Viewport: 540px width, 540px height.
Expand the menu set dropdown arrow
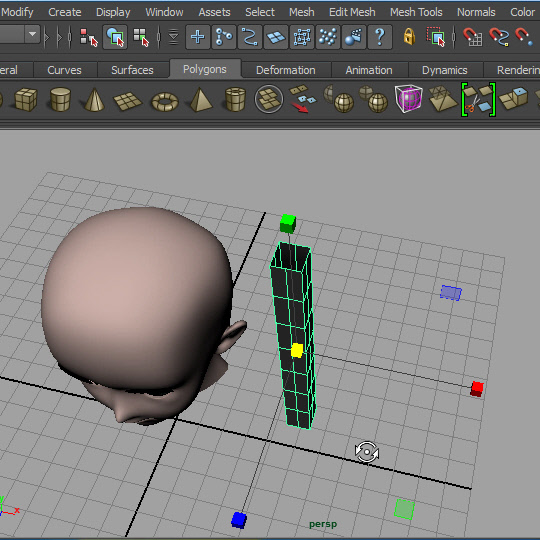coord(32,34)
